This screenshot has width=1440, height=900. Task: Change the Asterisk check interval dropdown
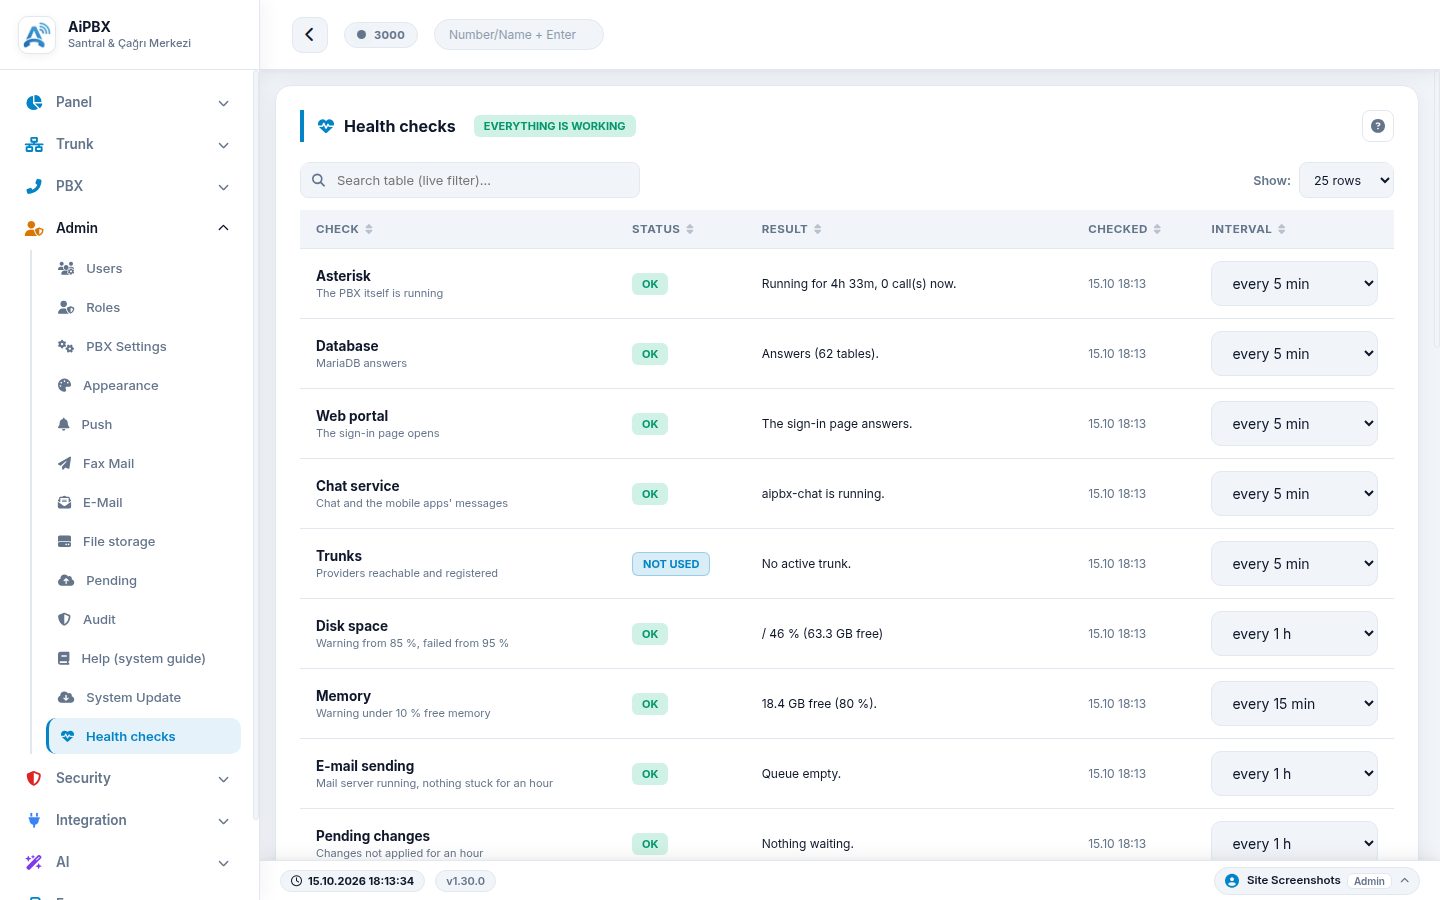coord(1294,284)
